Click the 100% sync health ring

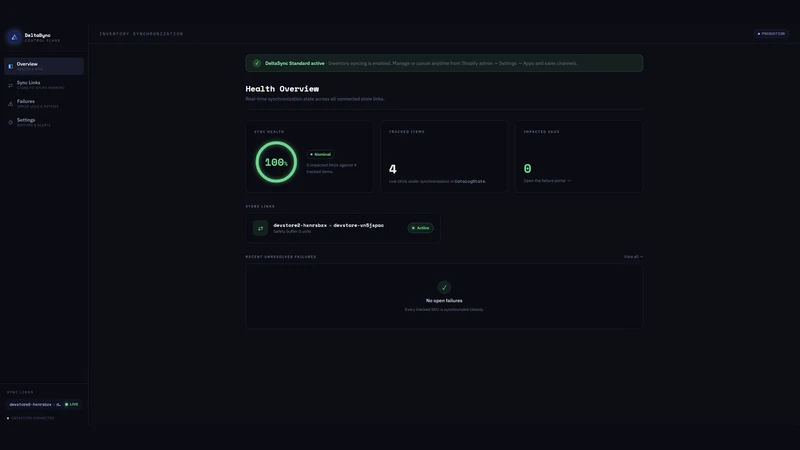pyautogui.click(x=276, y=162)
